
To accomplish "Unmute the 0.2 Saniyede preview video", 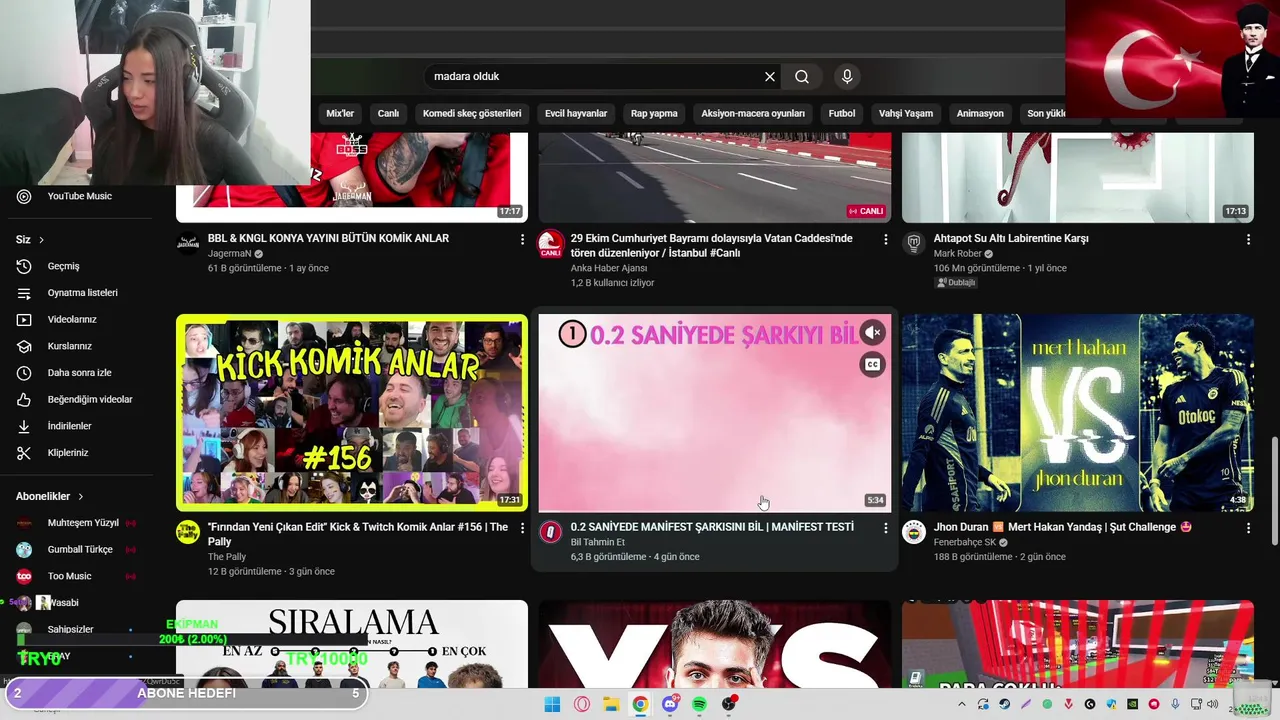I will point(873,332).
